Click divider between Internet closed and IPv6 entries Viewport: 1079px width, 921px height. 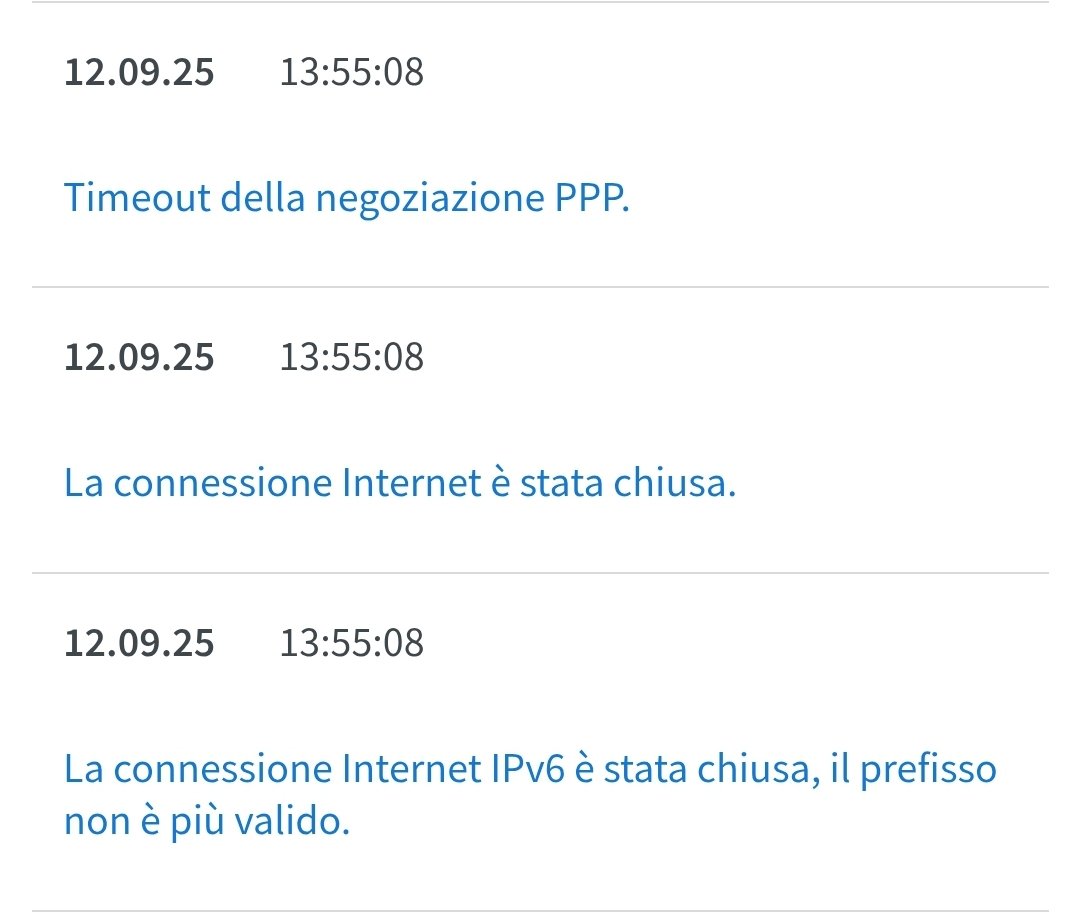click(x=540, y=573)
